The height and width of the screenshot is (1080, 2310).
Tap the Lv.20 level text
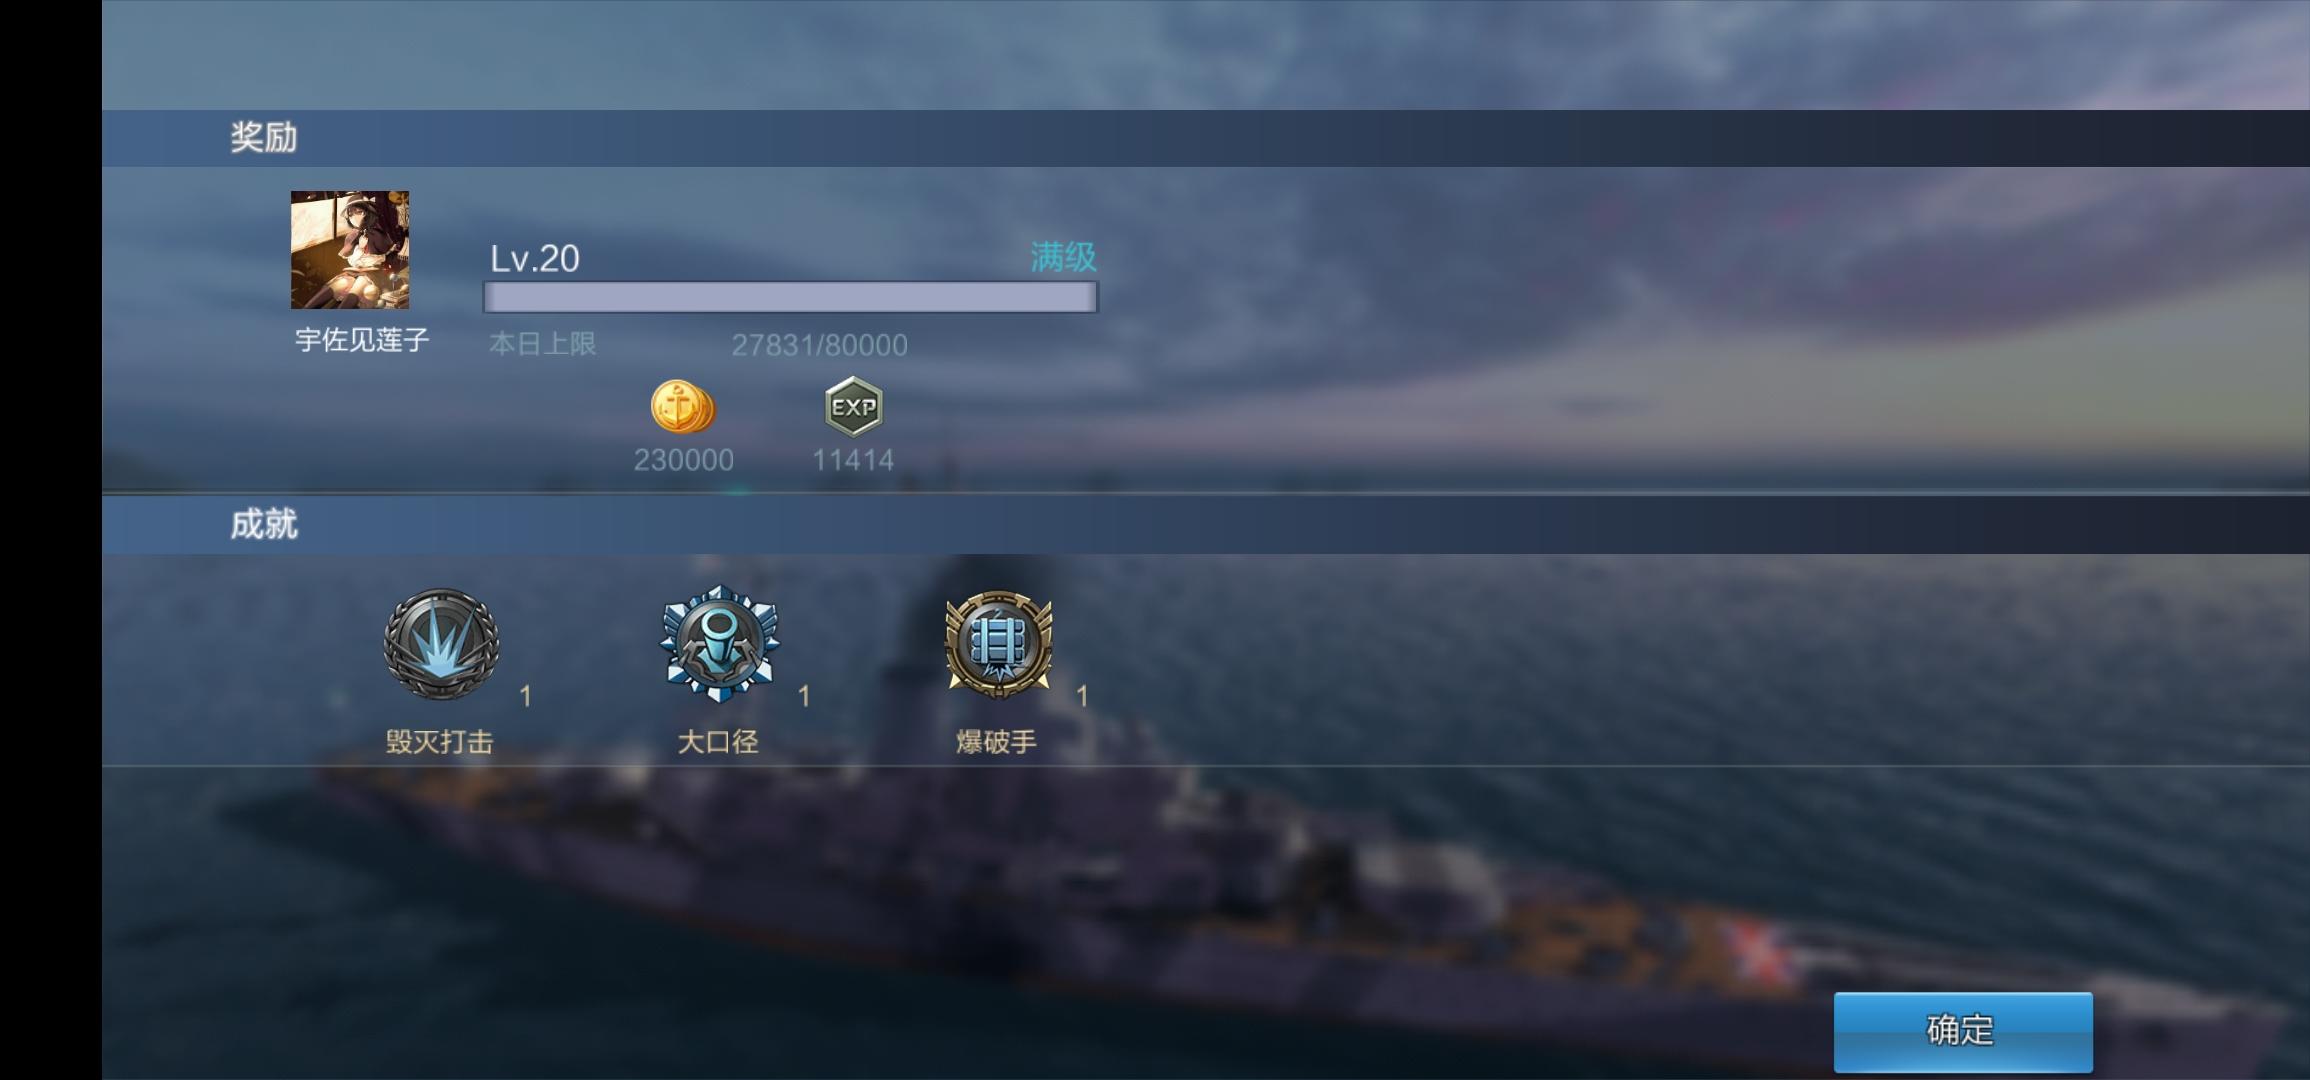pos(535,259)
